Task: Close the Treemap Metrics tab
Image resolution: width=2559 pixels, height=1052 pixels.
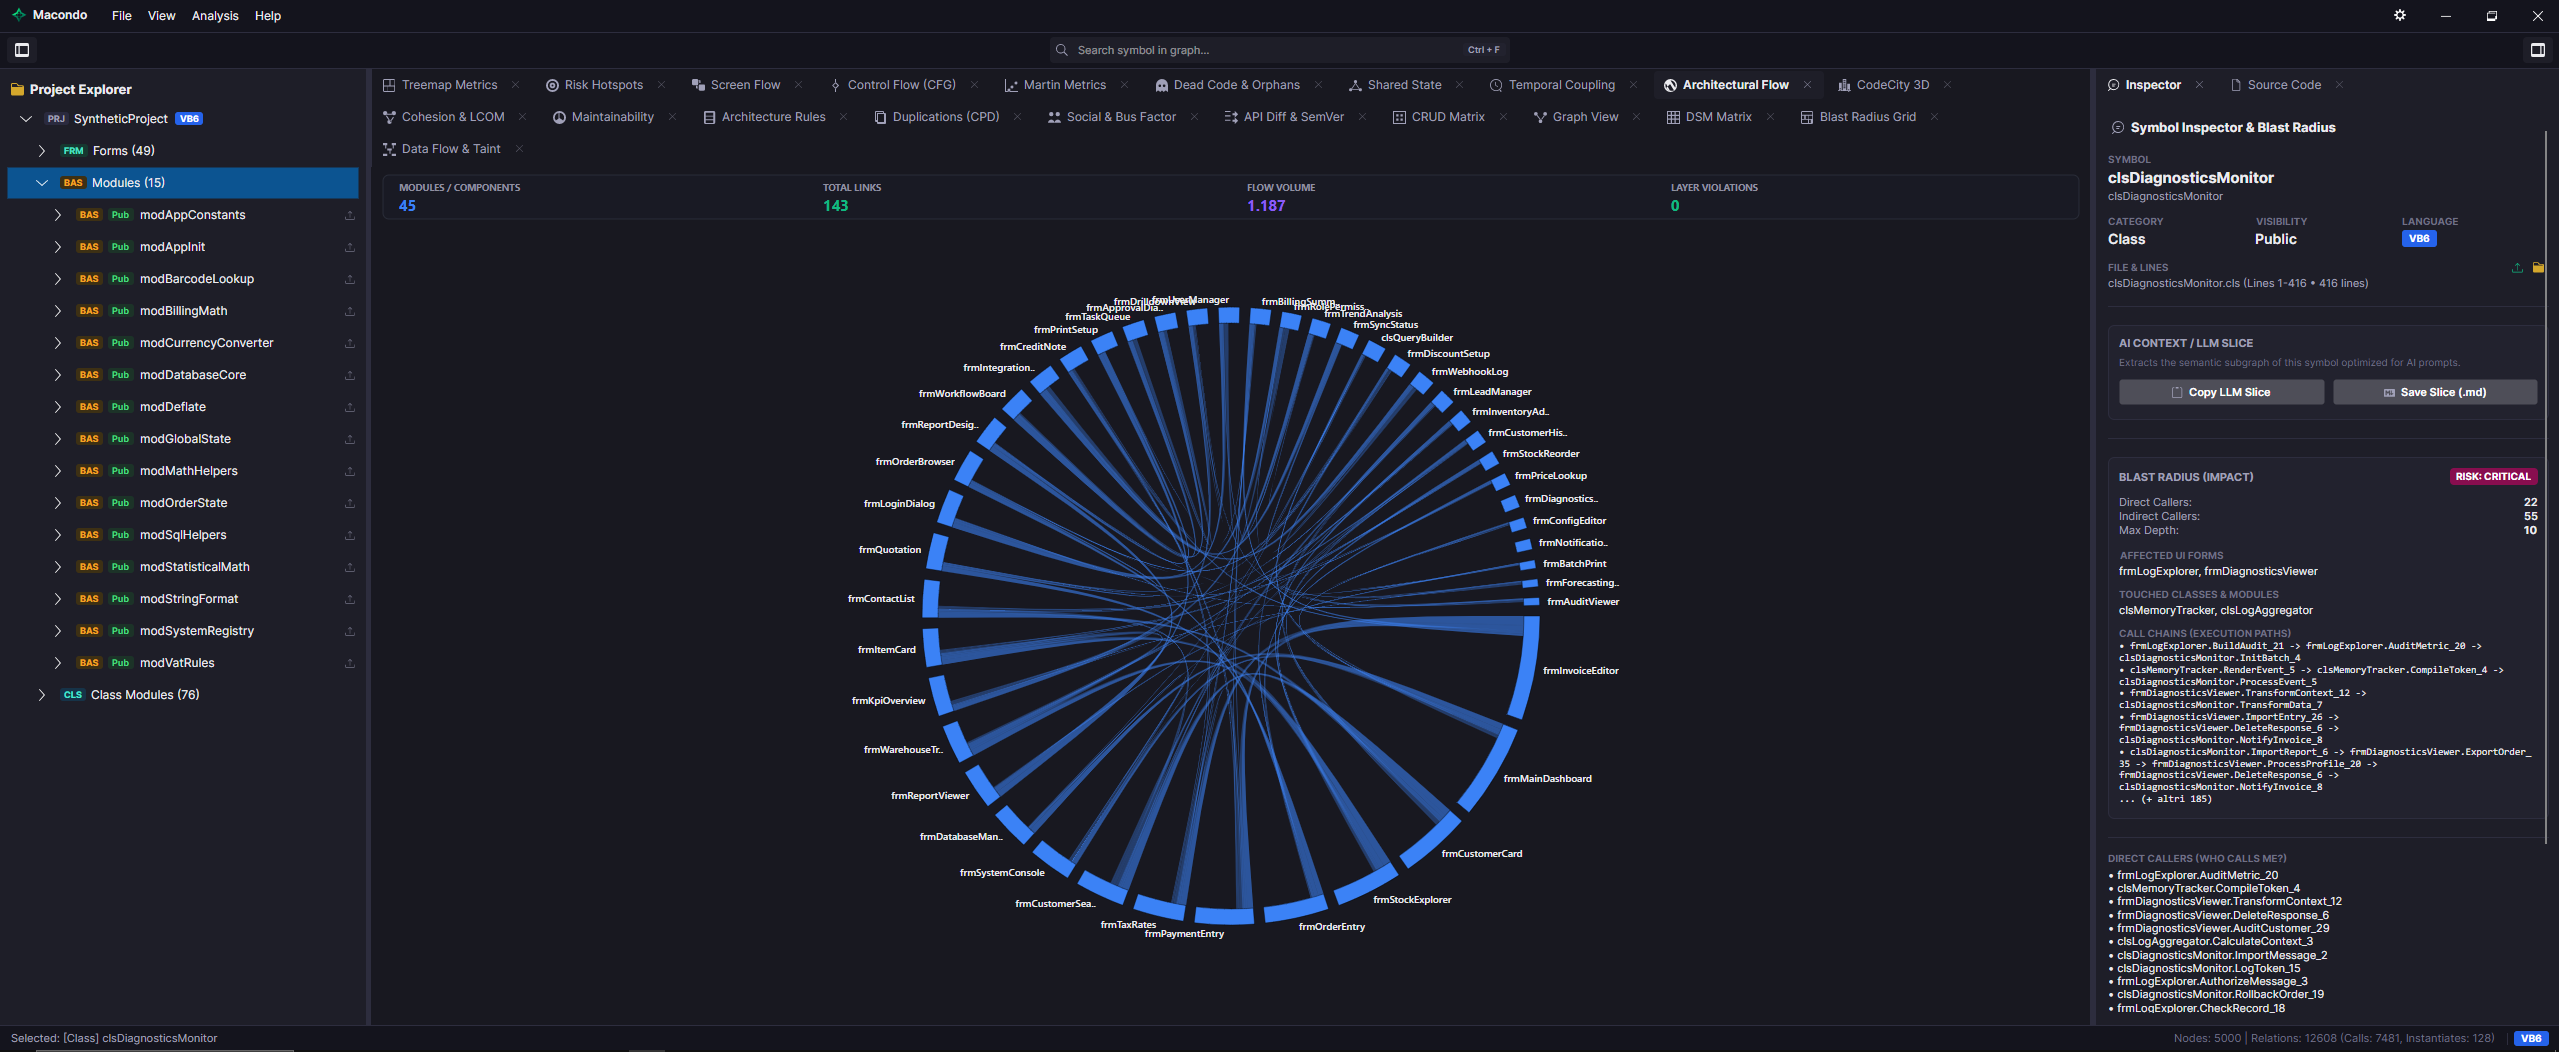Action: pos(515,85)
